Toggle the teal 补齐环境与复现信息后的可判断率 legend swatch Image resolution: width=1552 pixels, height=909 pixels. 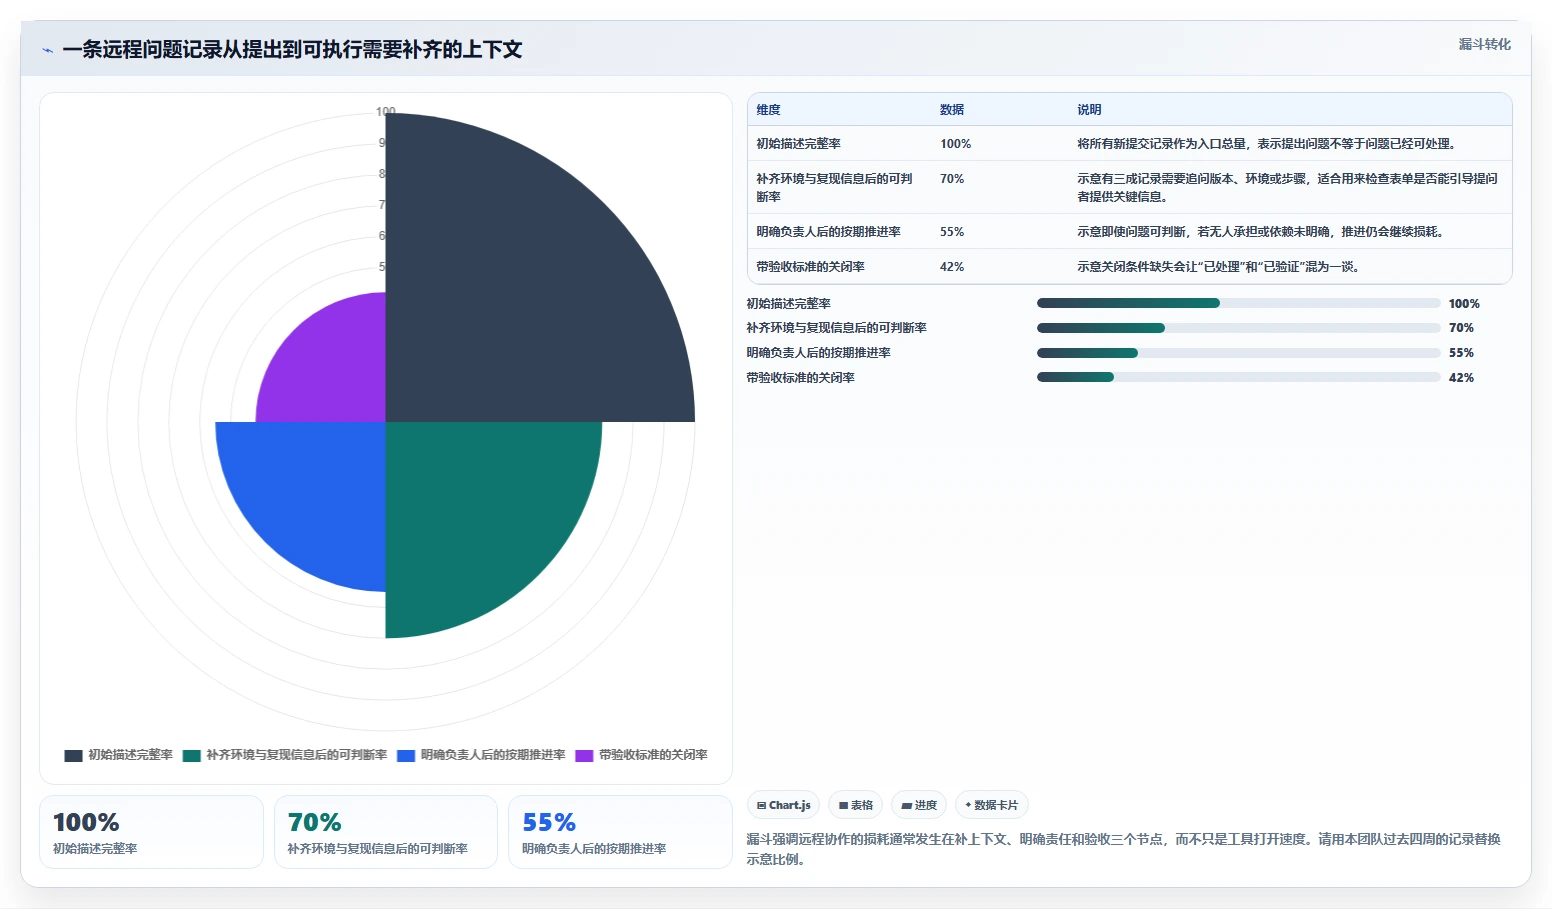192,756
